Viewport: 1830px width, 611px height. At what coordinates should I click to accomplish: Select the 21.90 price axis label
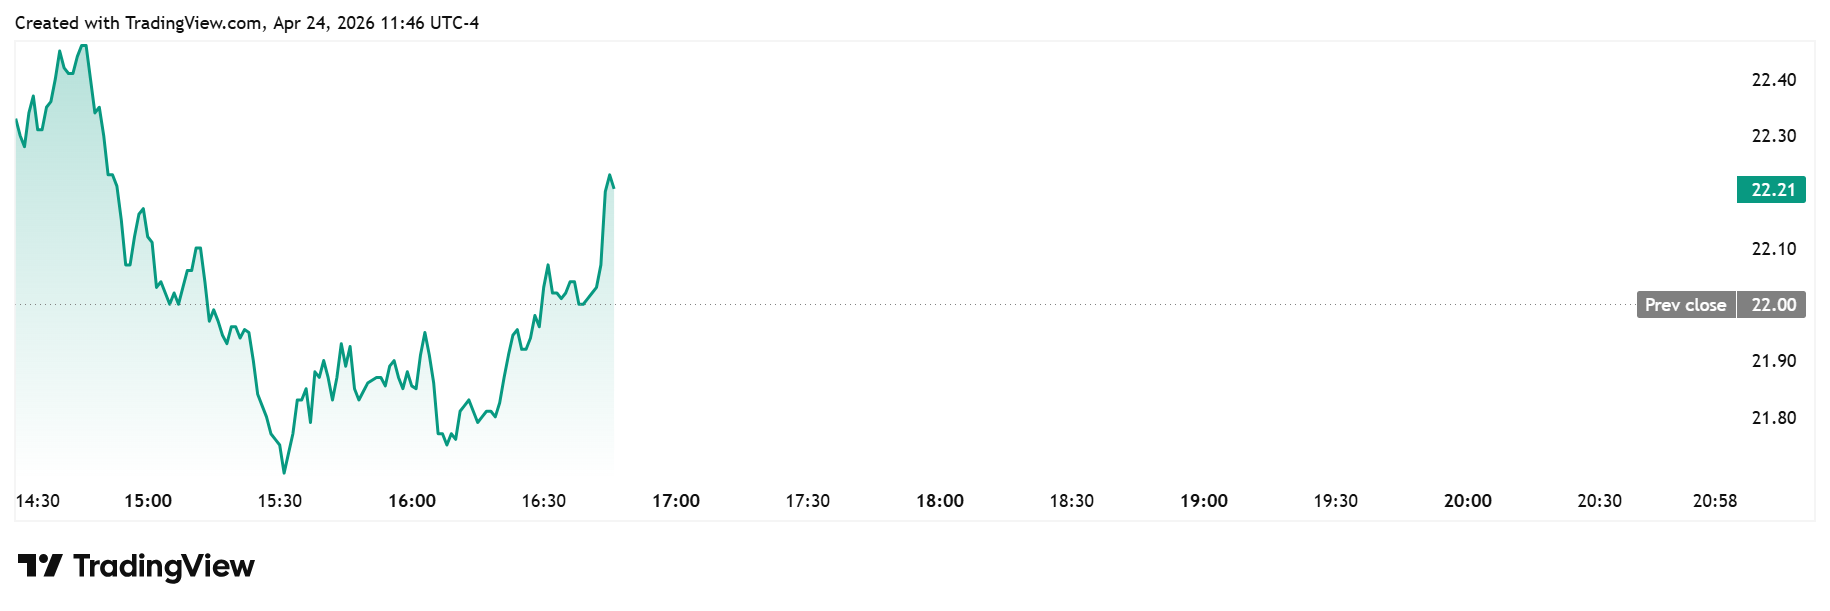pyautogui.click(x=1773, y=361)
